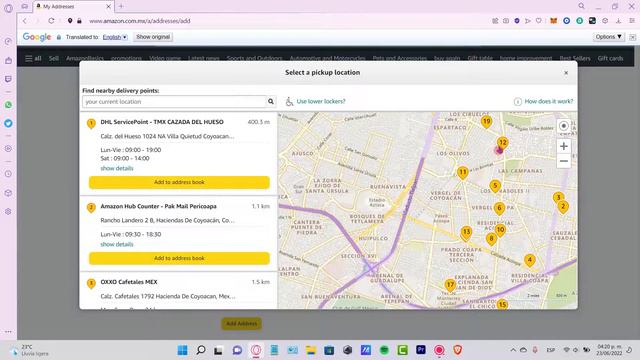Select the OXXO Cafetales MEX listing
The image size is (640, 360).
178,291
